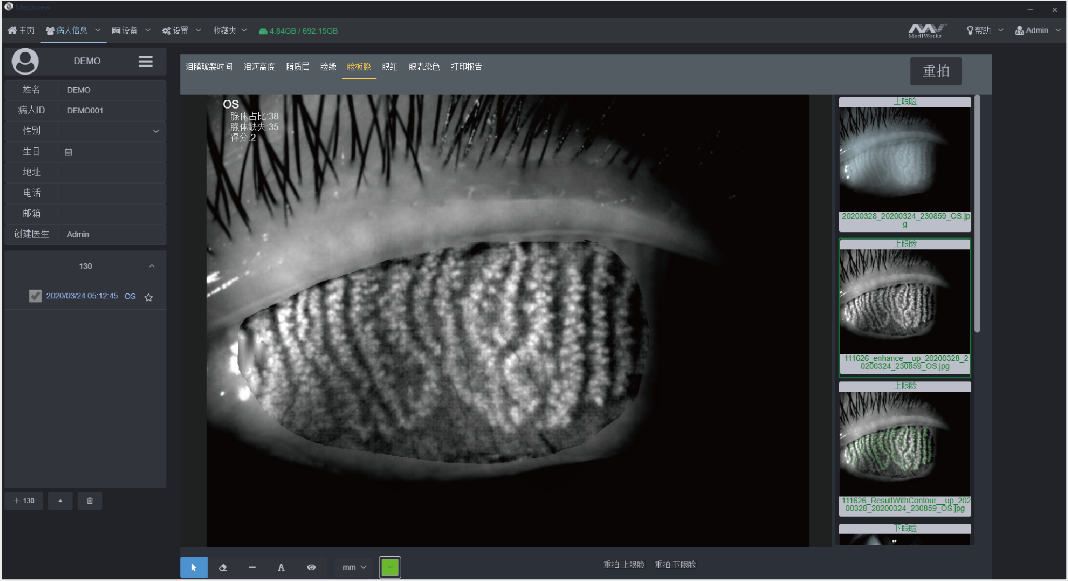Expand the favorites menu chevron
Image resolution: width=1068 pixels, height=581 pixels.
[244, 30]
